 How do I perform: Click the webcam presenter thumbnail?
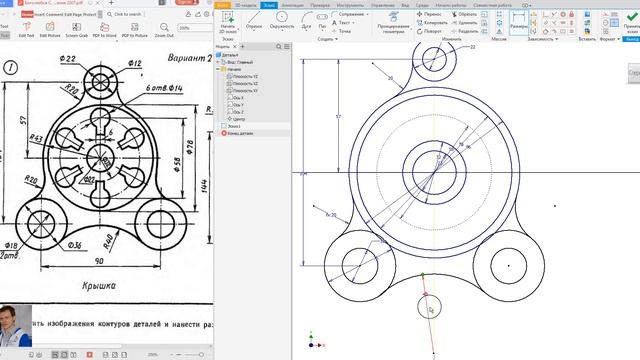tap(16, 326)
